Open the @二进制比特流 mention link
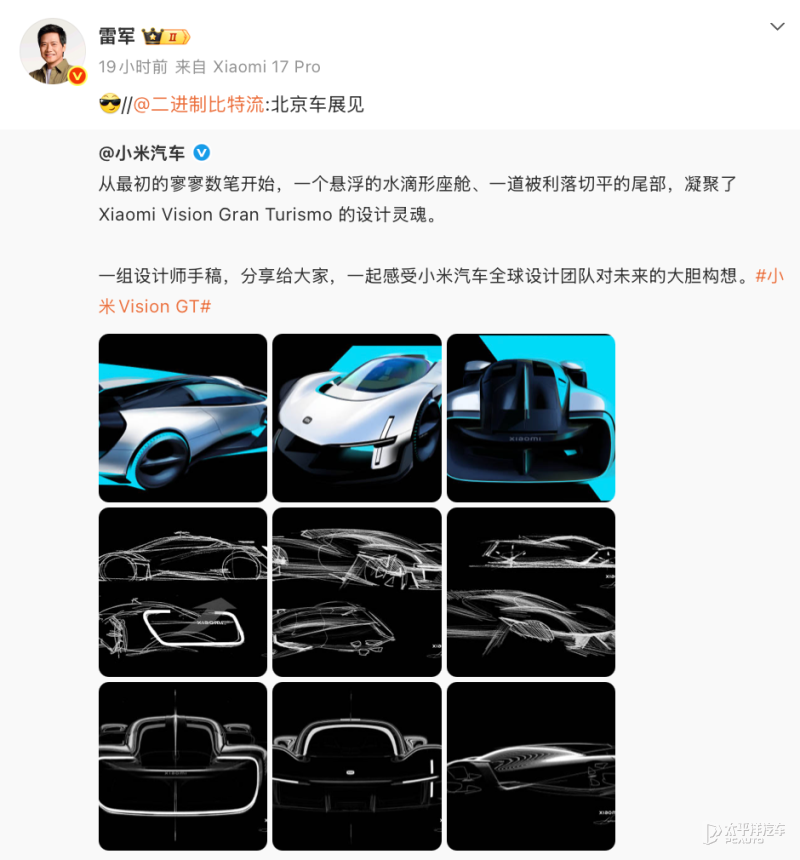The width and height of the screenshot is (800, 860). 198,104
